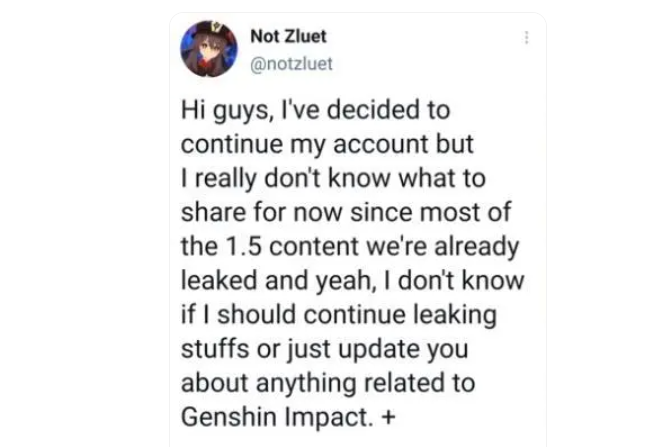Open the three-dot more options menu
Screen dimensions: 671x447
(526, 37)
